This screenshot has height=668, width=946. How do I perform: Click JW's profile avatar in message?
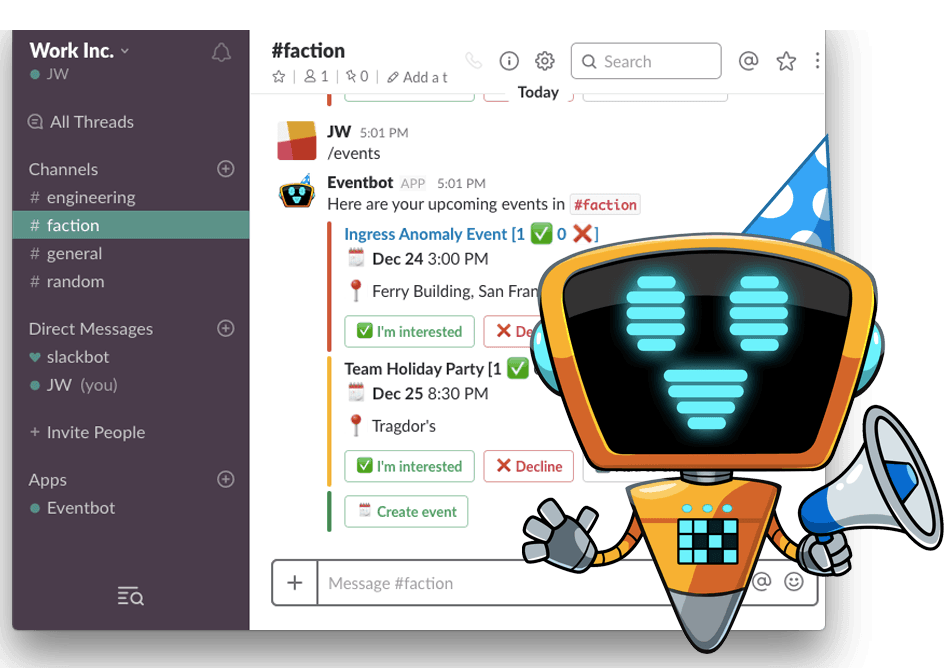pos(296,141)
